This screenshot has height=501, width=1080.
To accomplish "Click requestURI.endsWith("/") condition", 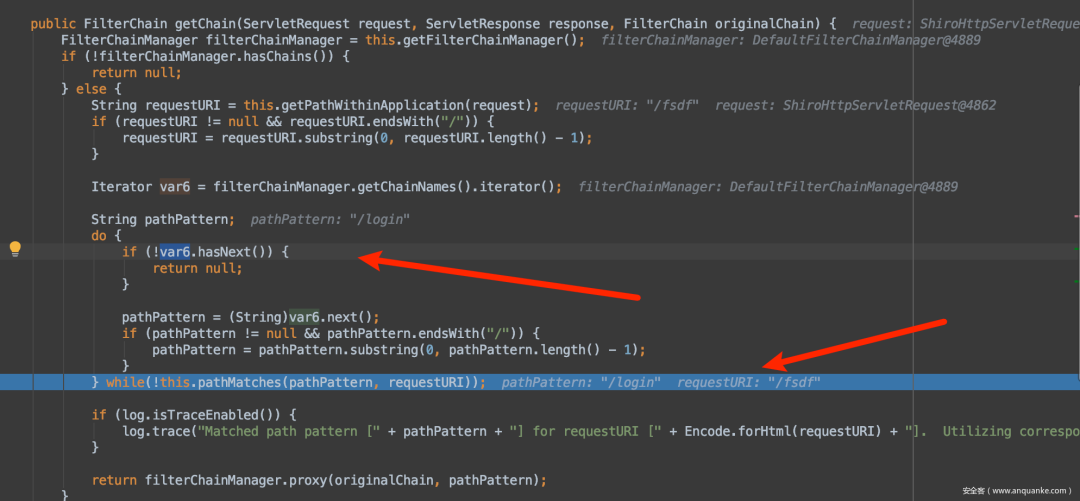I will 388,122.
